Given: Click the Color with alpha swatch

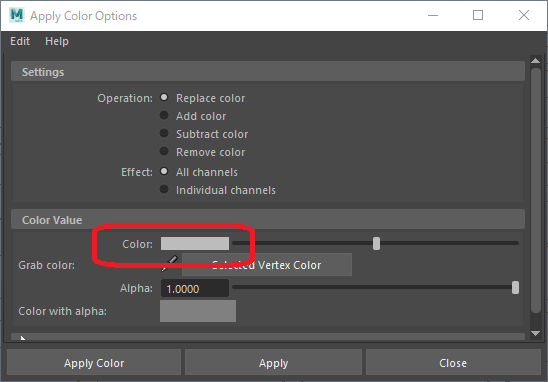Looking at the screenshot, I should 198,311.
